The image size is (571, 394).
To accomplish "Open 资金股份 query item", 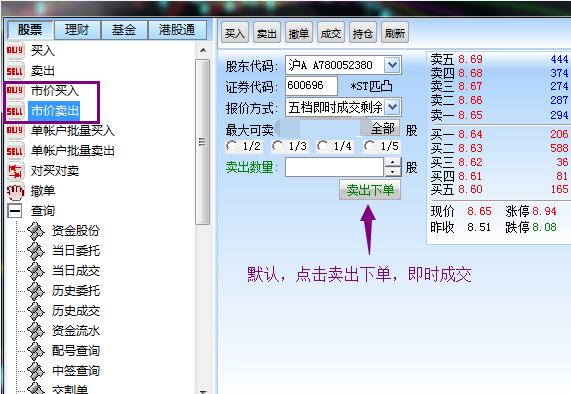I will [x=76, y=231].
